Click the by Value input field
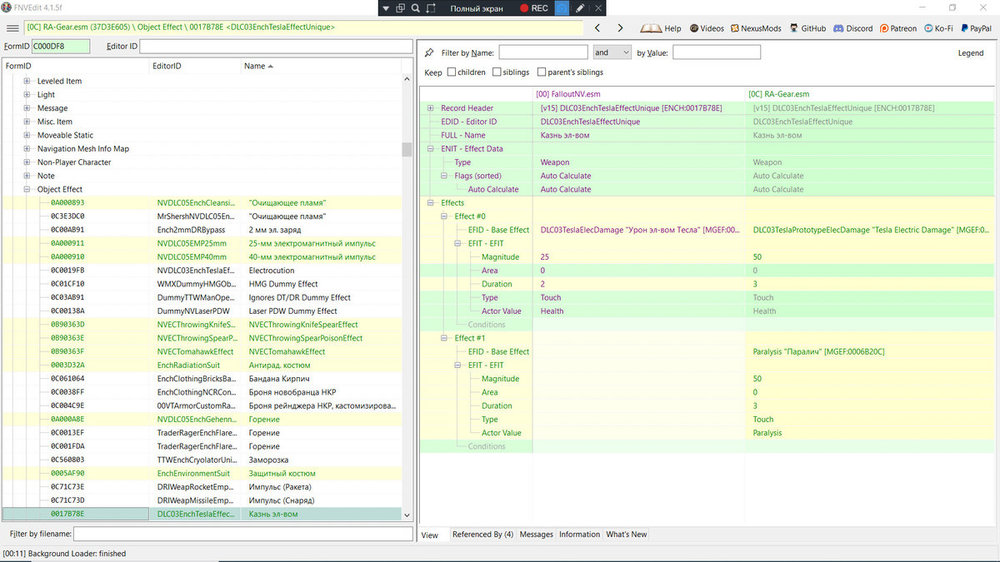The height and width of the screenshot is (562, 1000). pyautogui.click(x=716, y=52)
